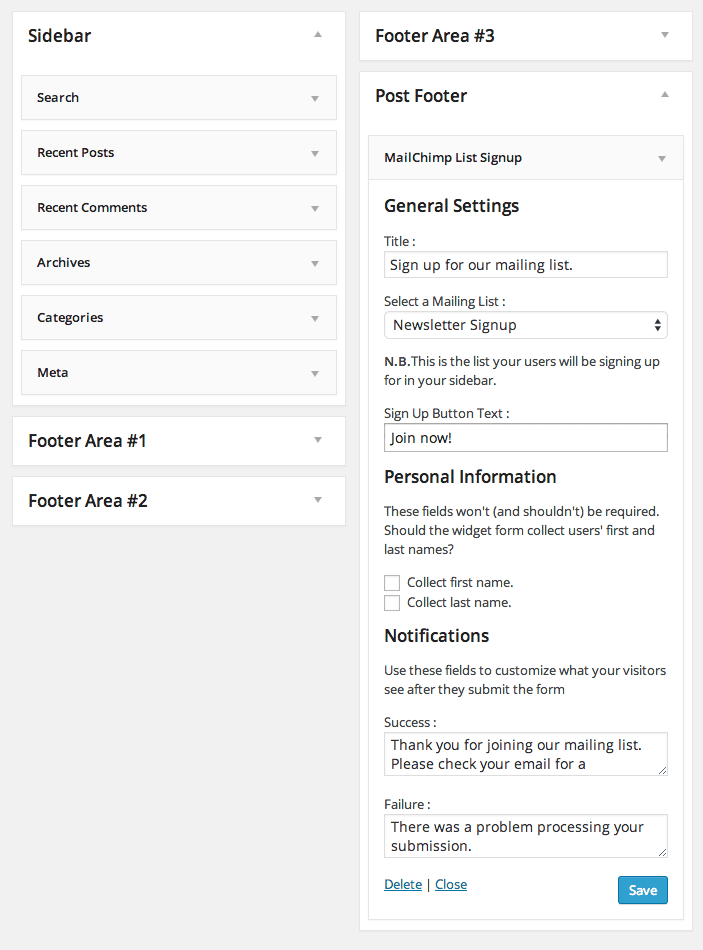Expand the Footer Area #1 panel
This screenshot has width=703, height=950.
tap(318, 440)
